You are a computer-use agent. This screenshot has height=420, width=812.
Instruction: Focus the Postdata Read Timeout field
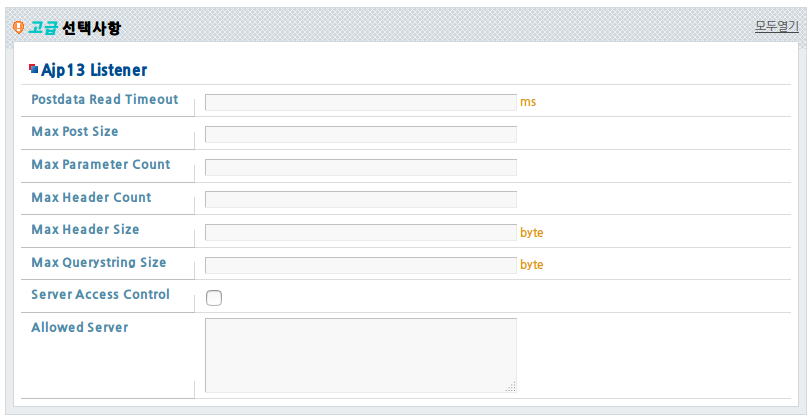click(361, 102)
